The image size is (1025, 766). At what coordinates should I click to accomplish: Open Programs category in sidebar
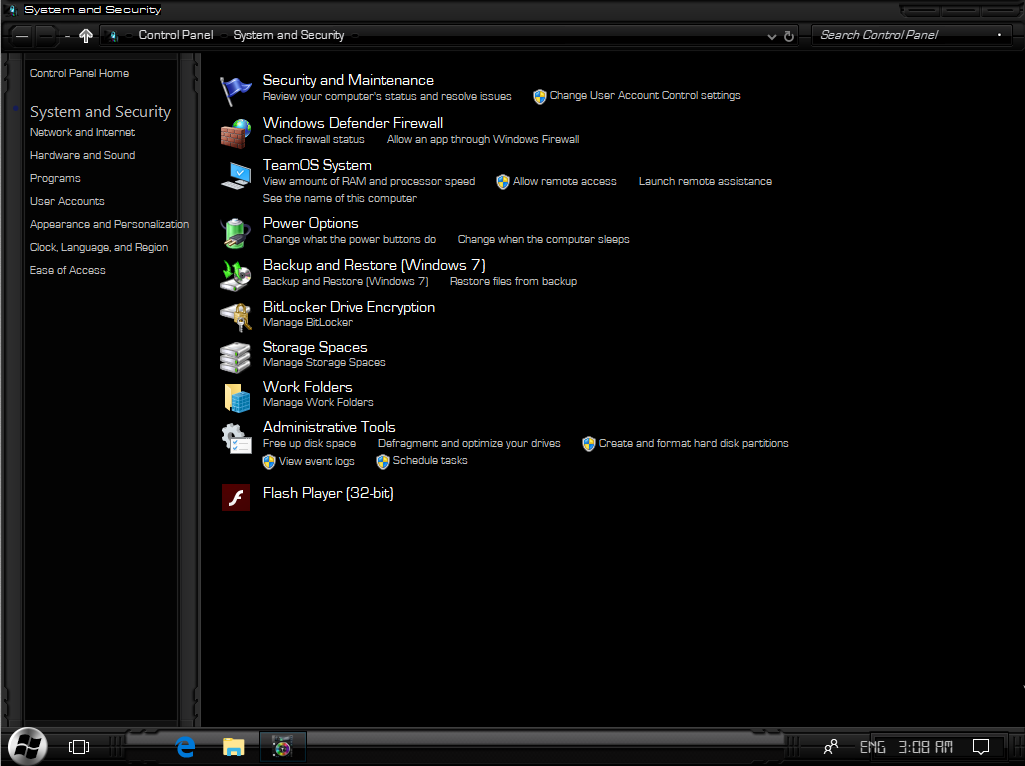(55, 178)
